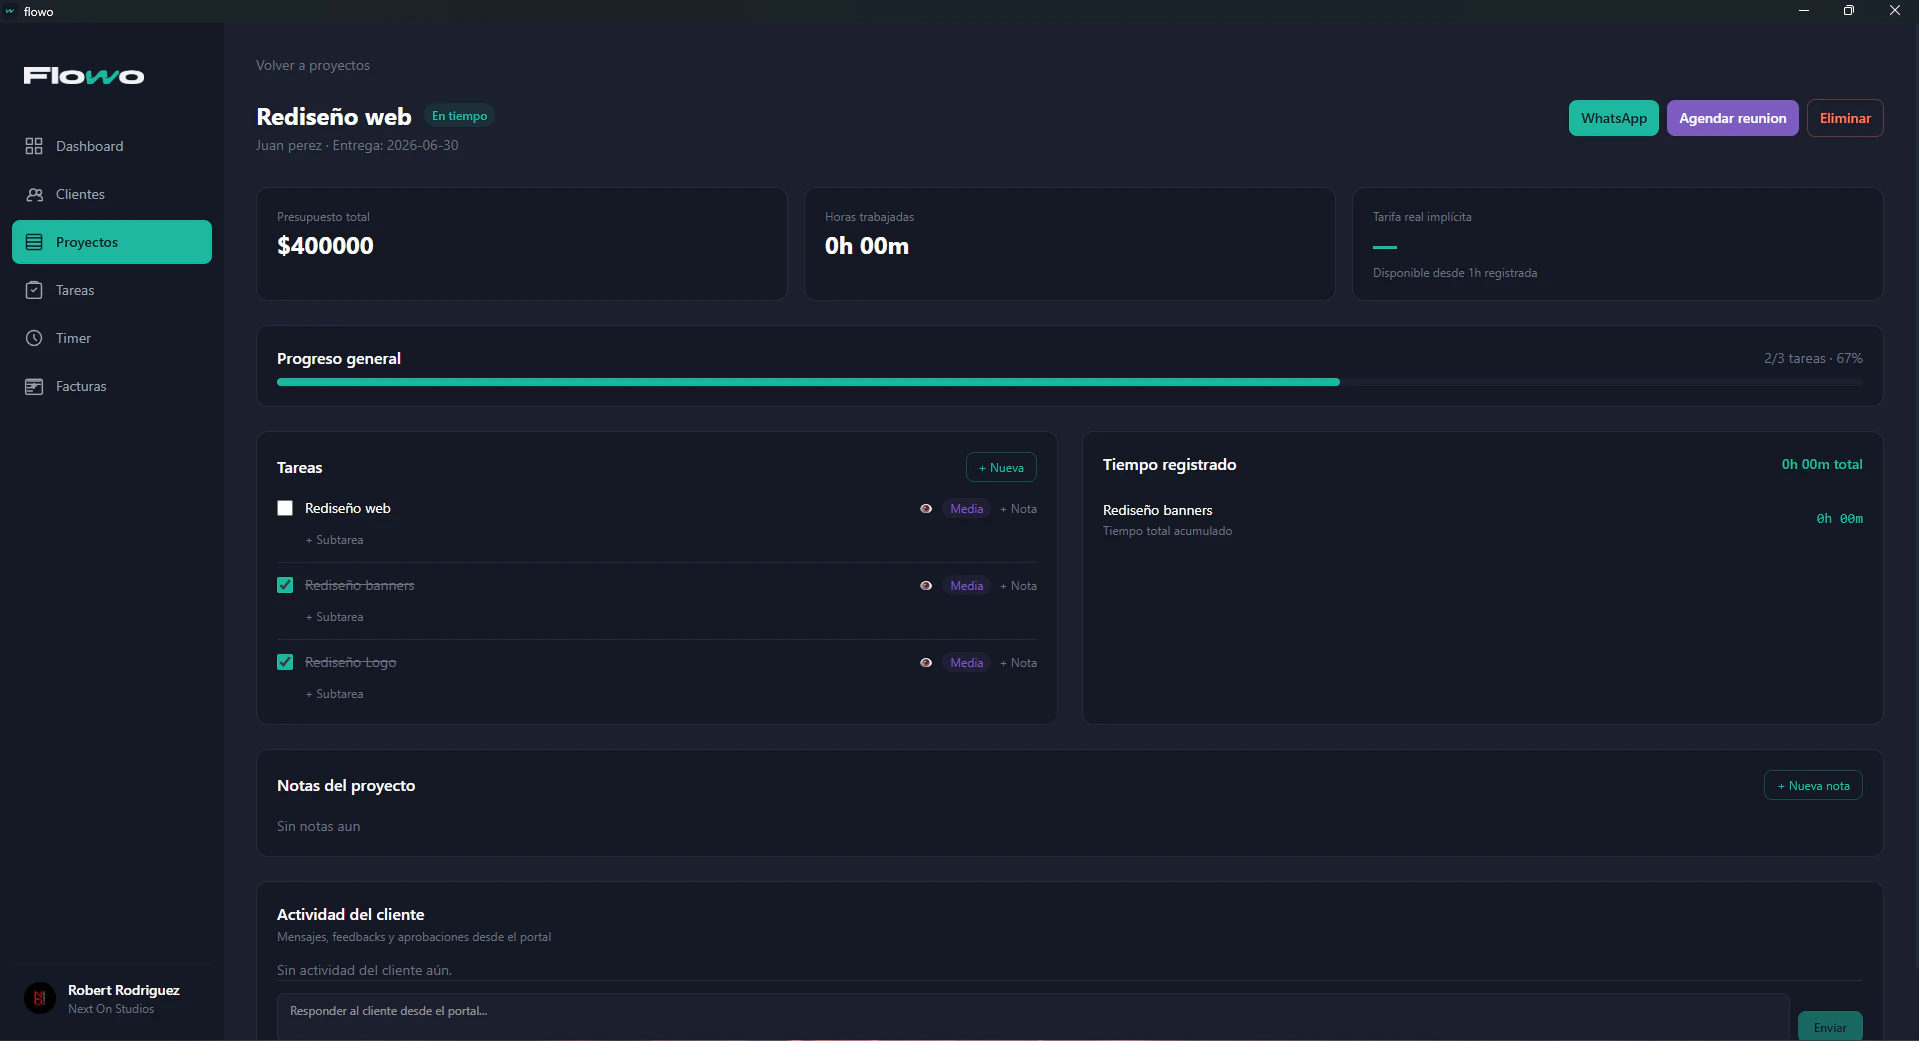Open Tareas in the sidebar
The image size is (1919, 1041).
pos(112,290)
